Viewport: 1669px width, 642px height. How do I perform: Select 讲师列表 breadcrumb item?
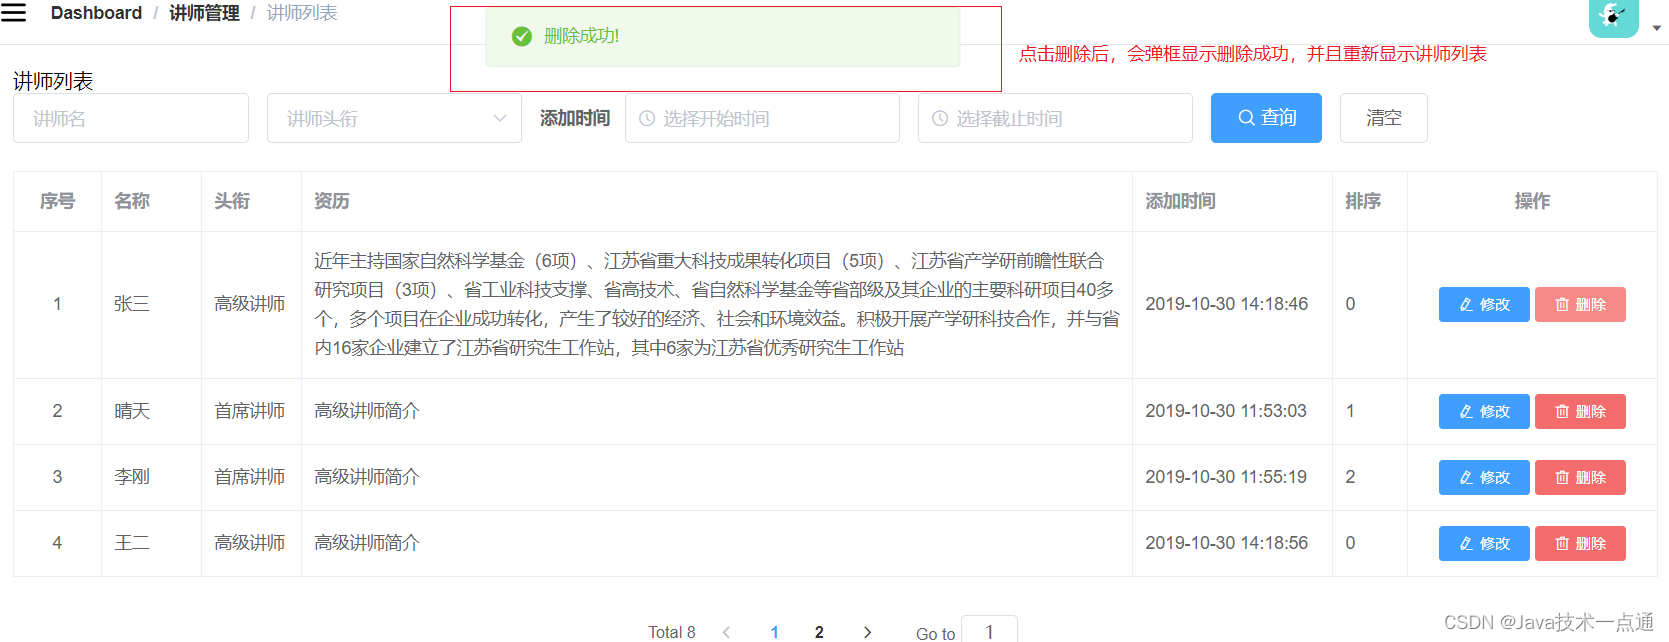click(302, 13)
